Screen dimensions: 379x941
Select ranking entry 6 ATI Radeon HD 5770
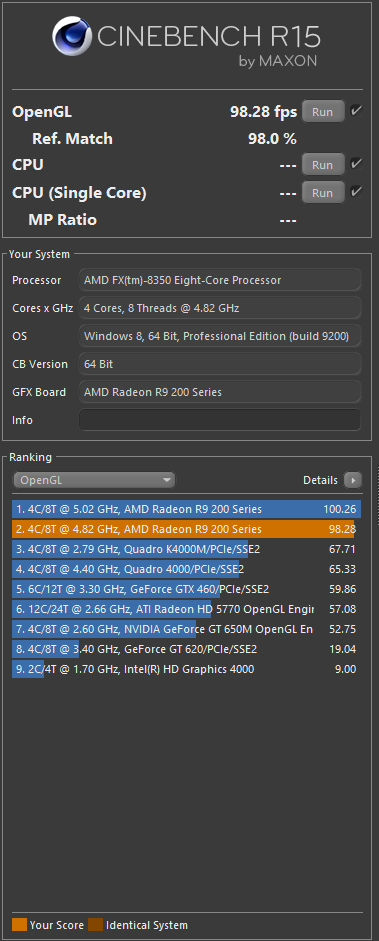click(187, 609)
